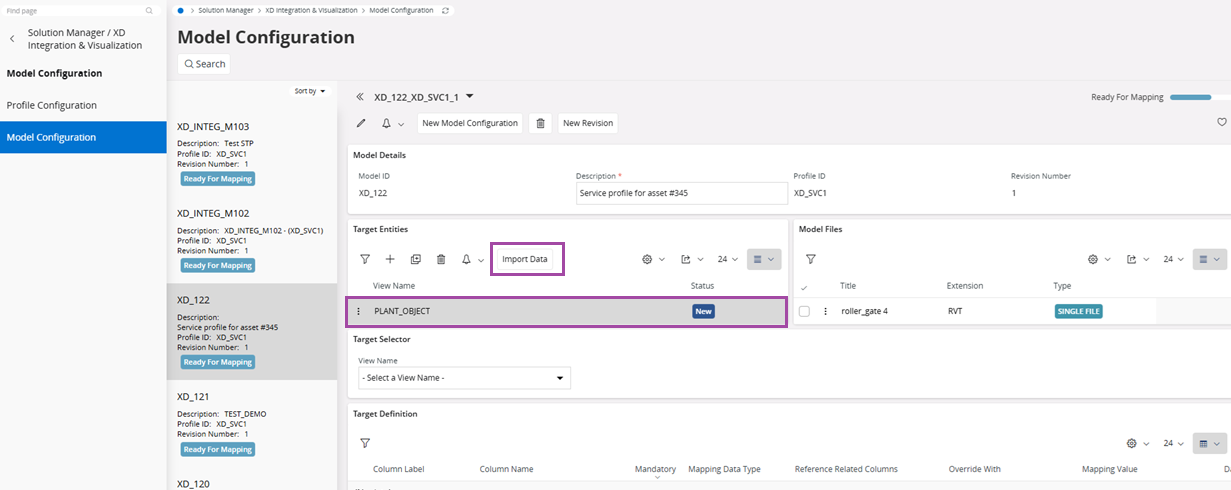
Task: Click the New Revision button
Action: [587, 123]
